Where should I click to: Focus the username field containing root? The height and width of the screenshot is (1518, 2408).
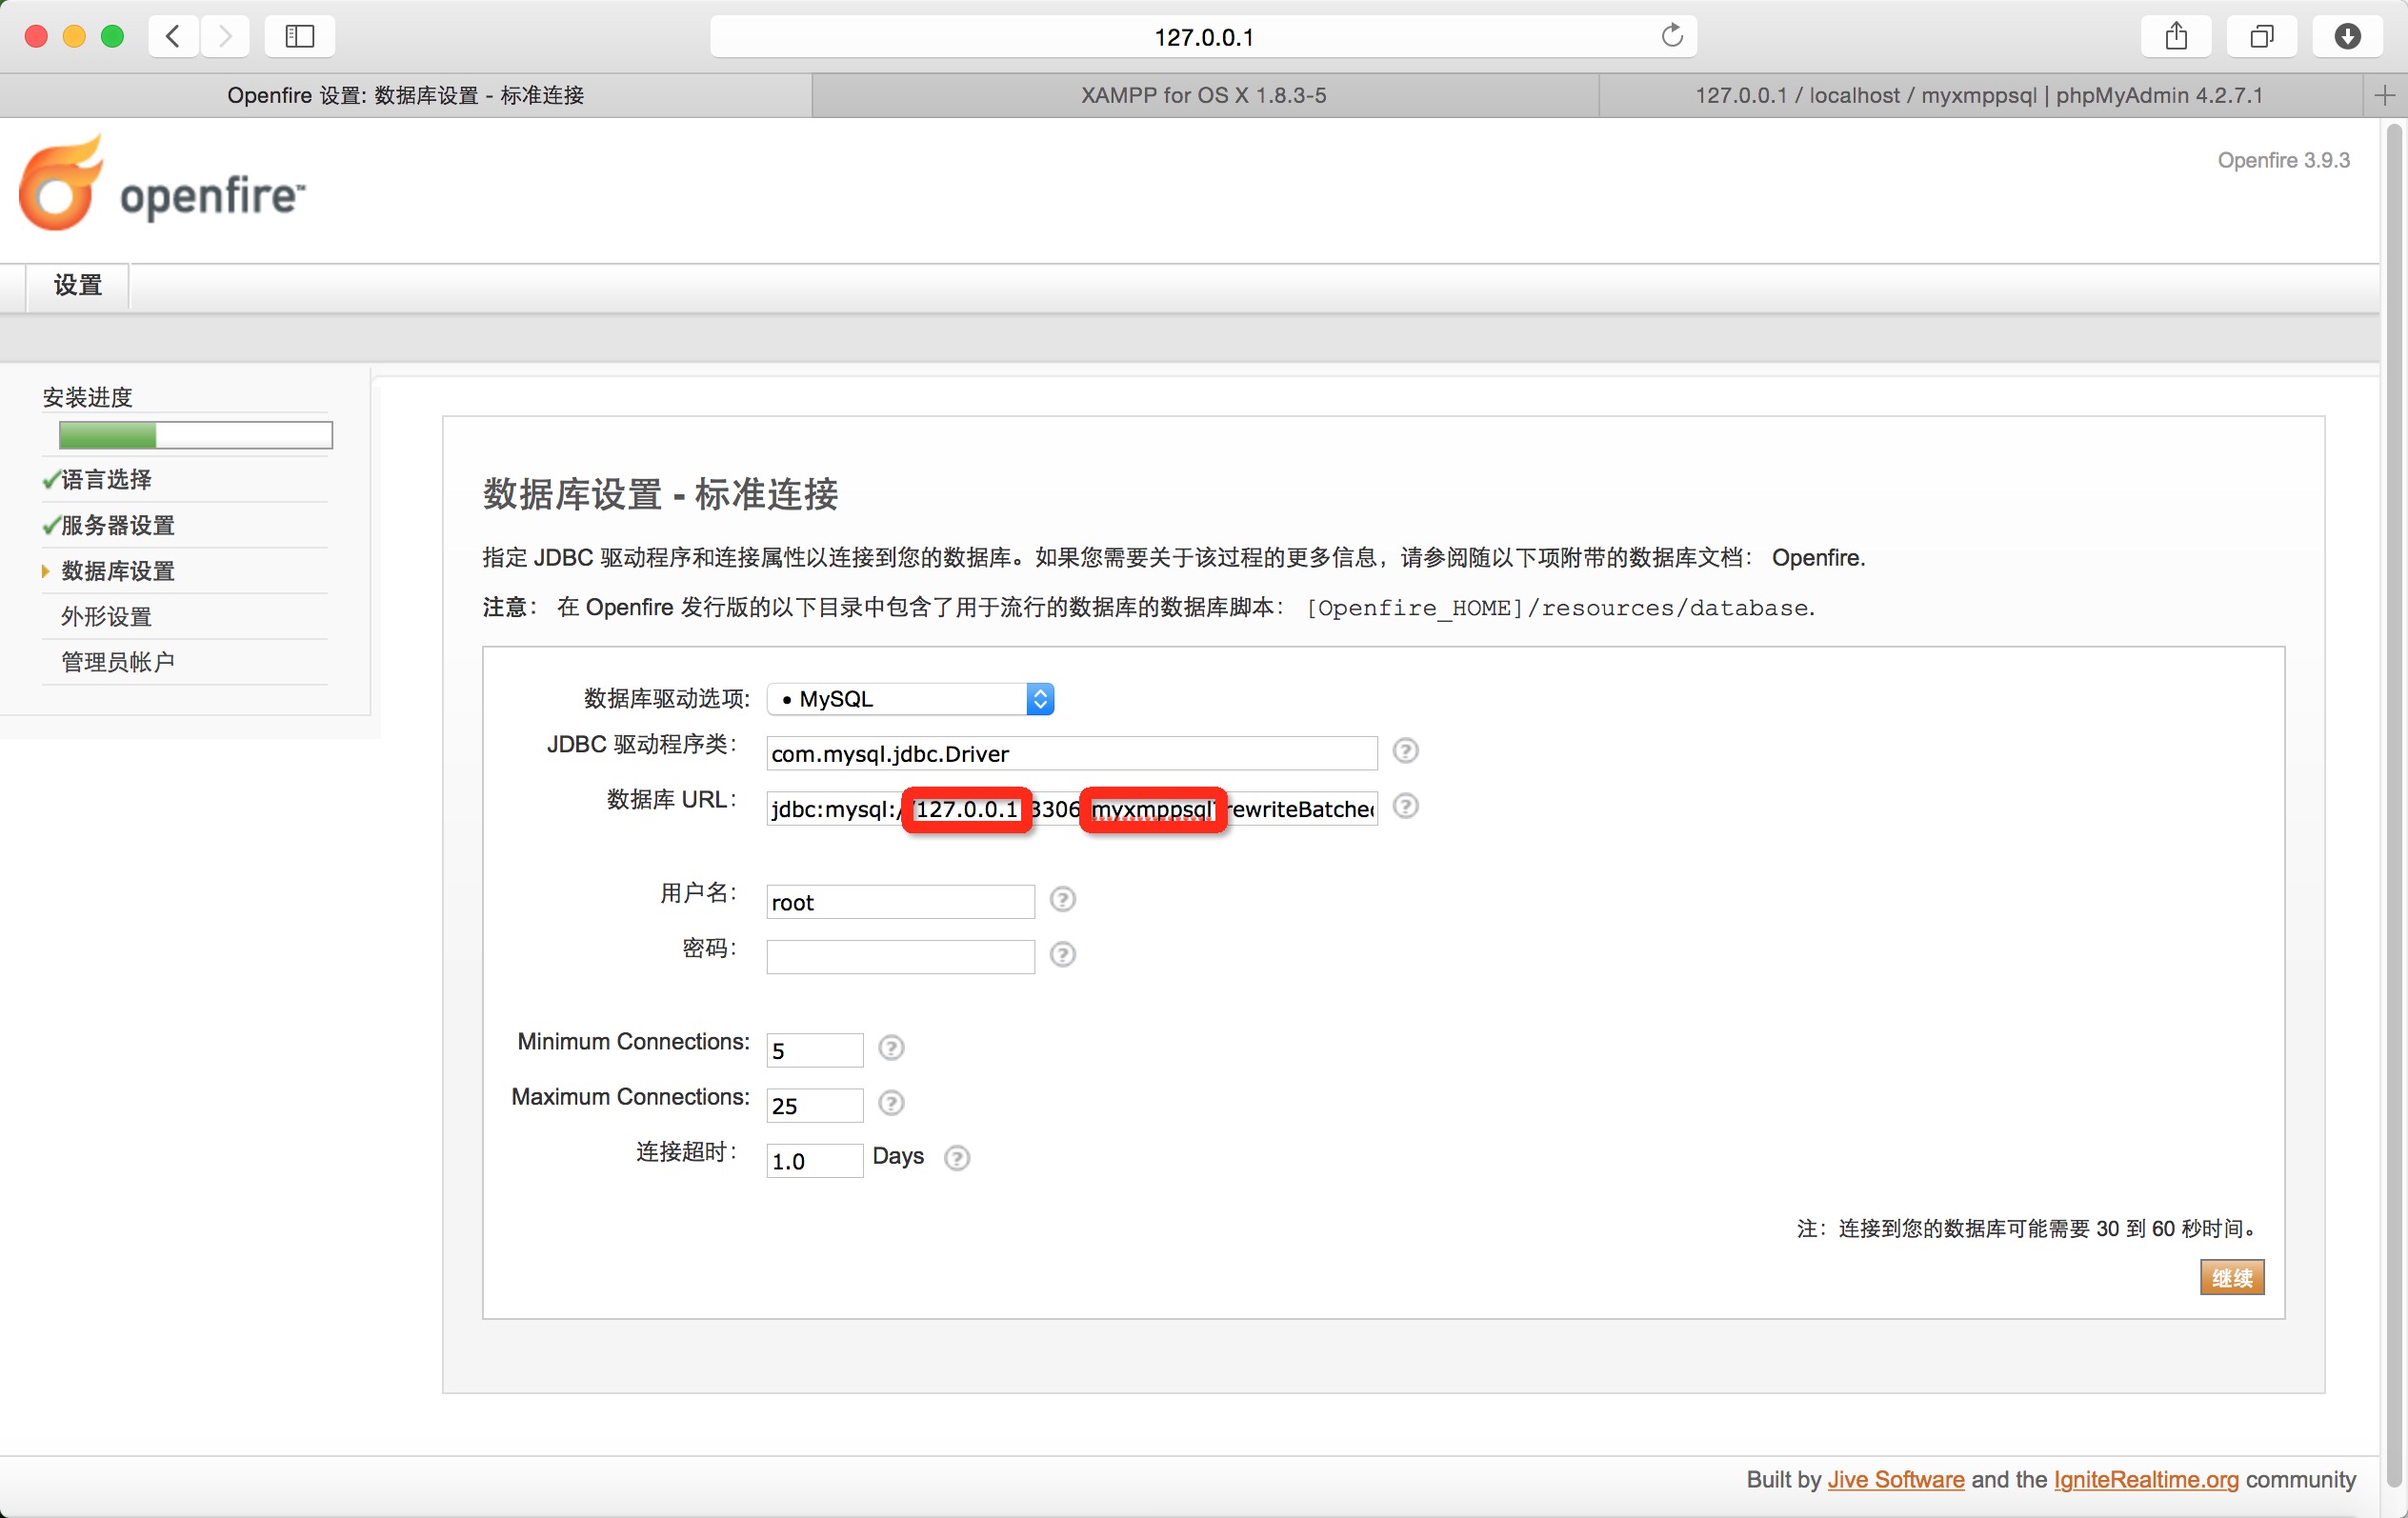[x=900, y=902]
